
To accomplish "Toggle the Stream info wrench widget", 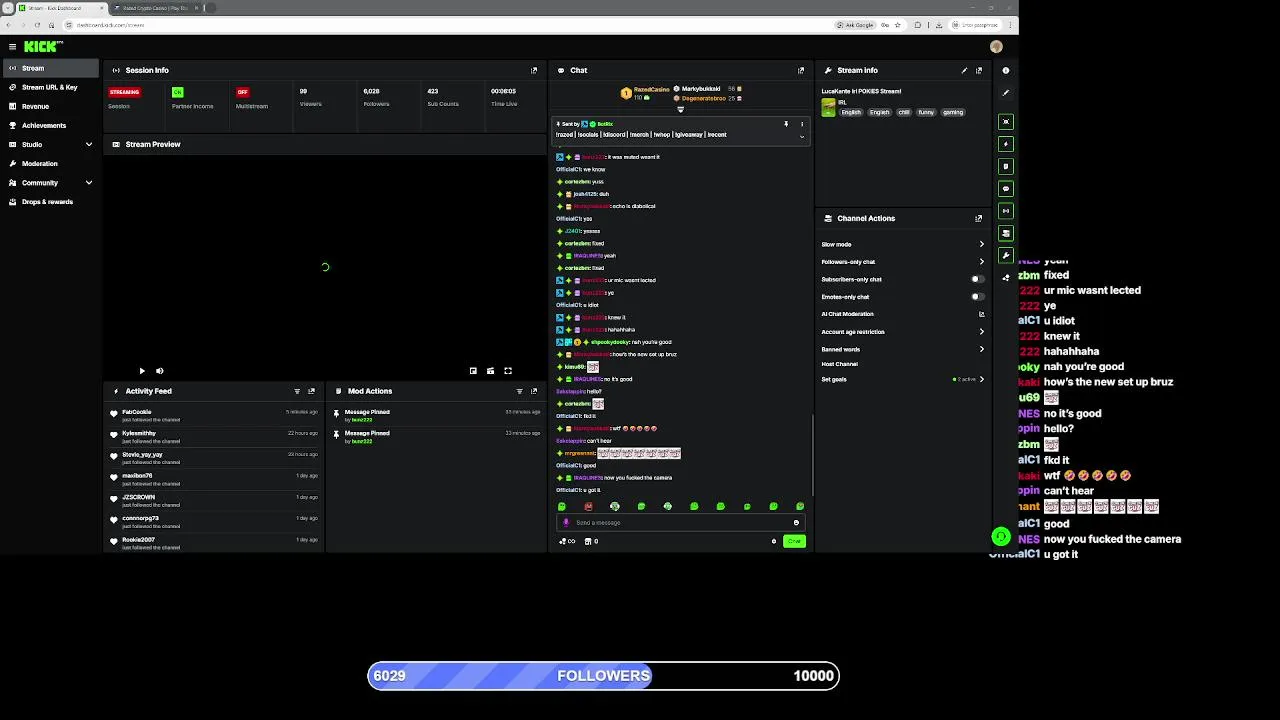I will click(1006, 255).
